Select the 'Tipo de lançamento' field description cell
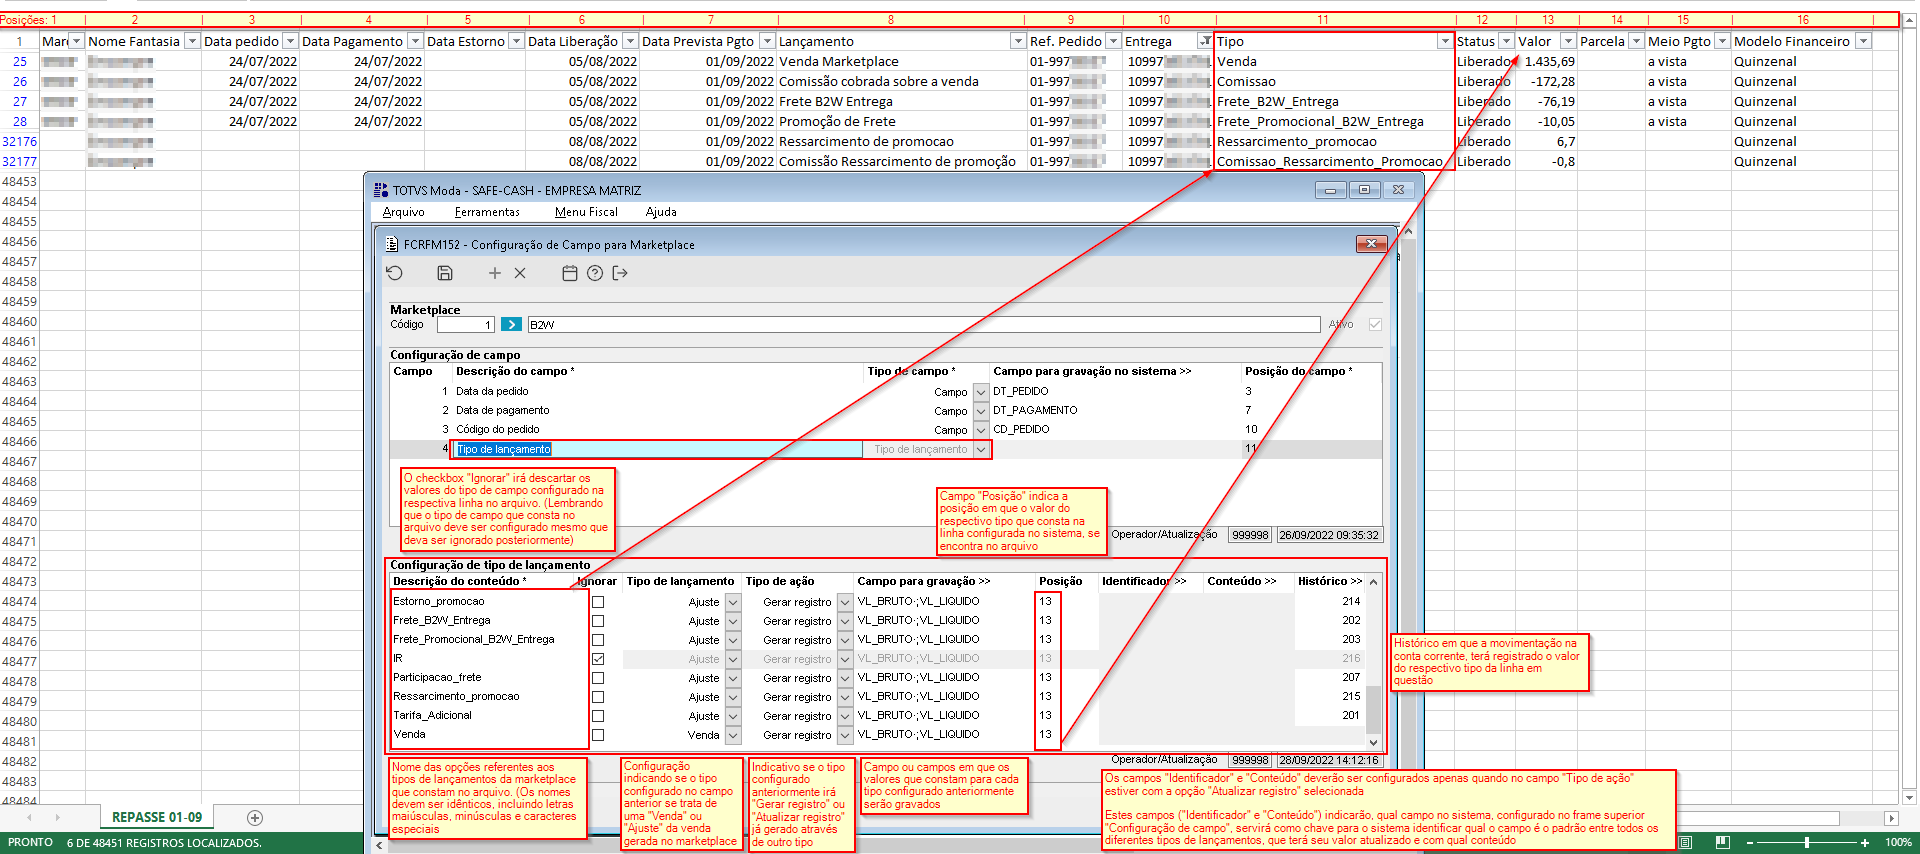1920x854 pixels. 658,450
